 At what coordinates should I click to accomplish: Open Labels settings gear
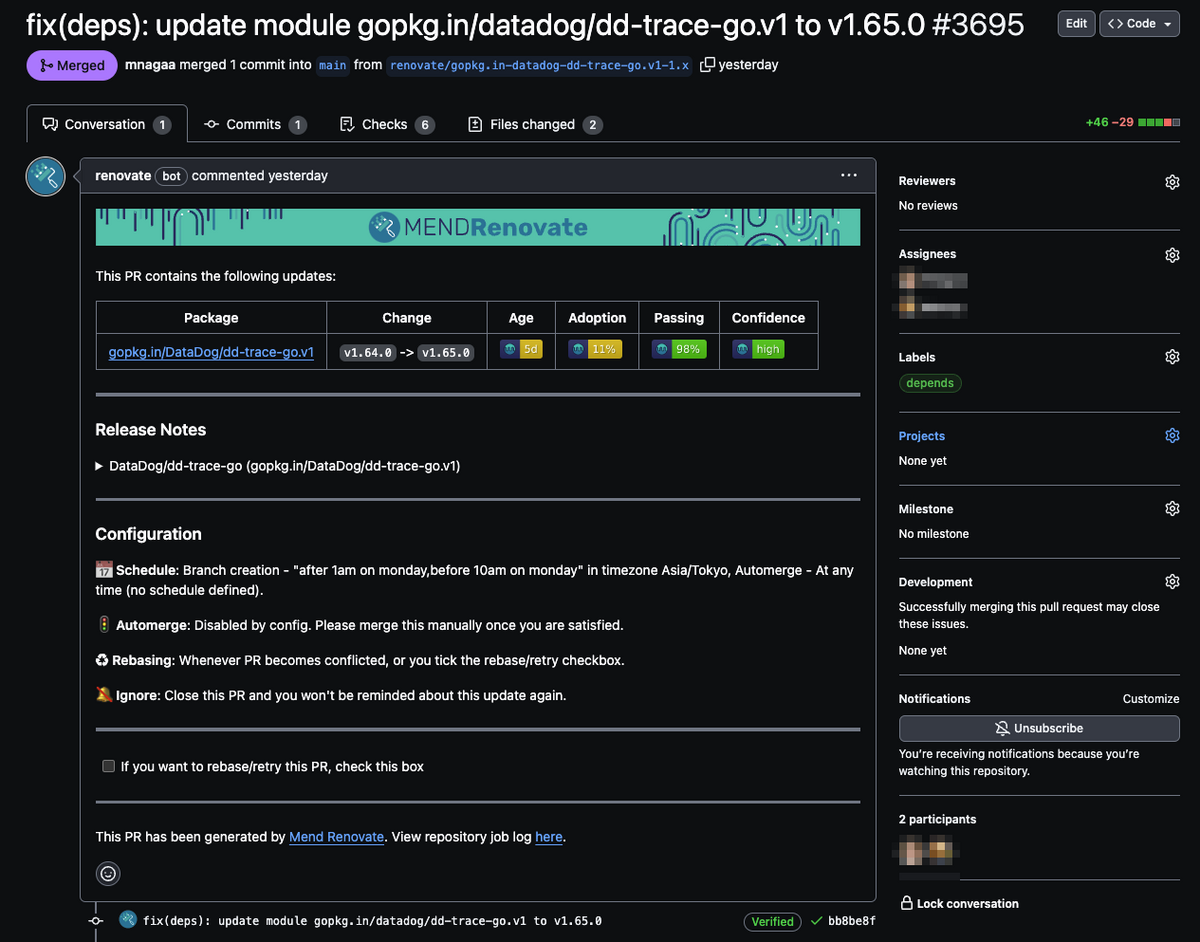pos(1172,357)
